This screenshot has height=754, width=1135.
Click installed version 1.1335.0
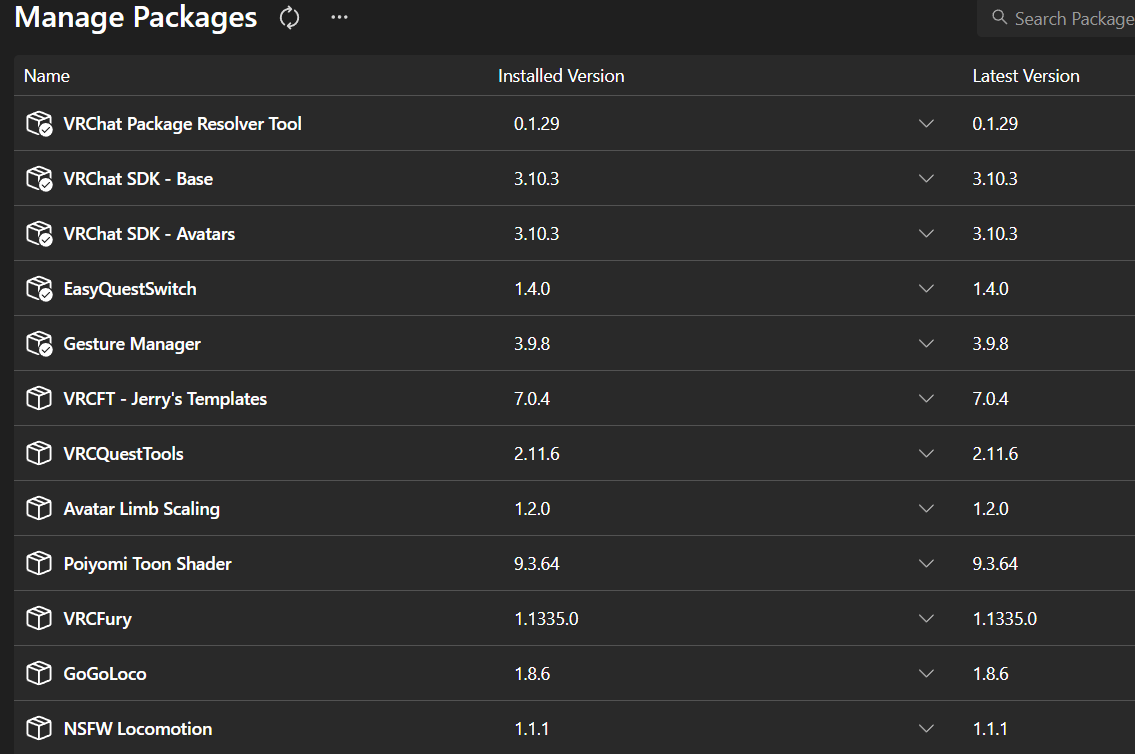pos(547,619)
